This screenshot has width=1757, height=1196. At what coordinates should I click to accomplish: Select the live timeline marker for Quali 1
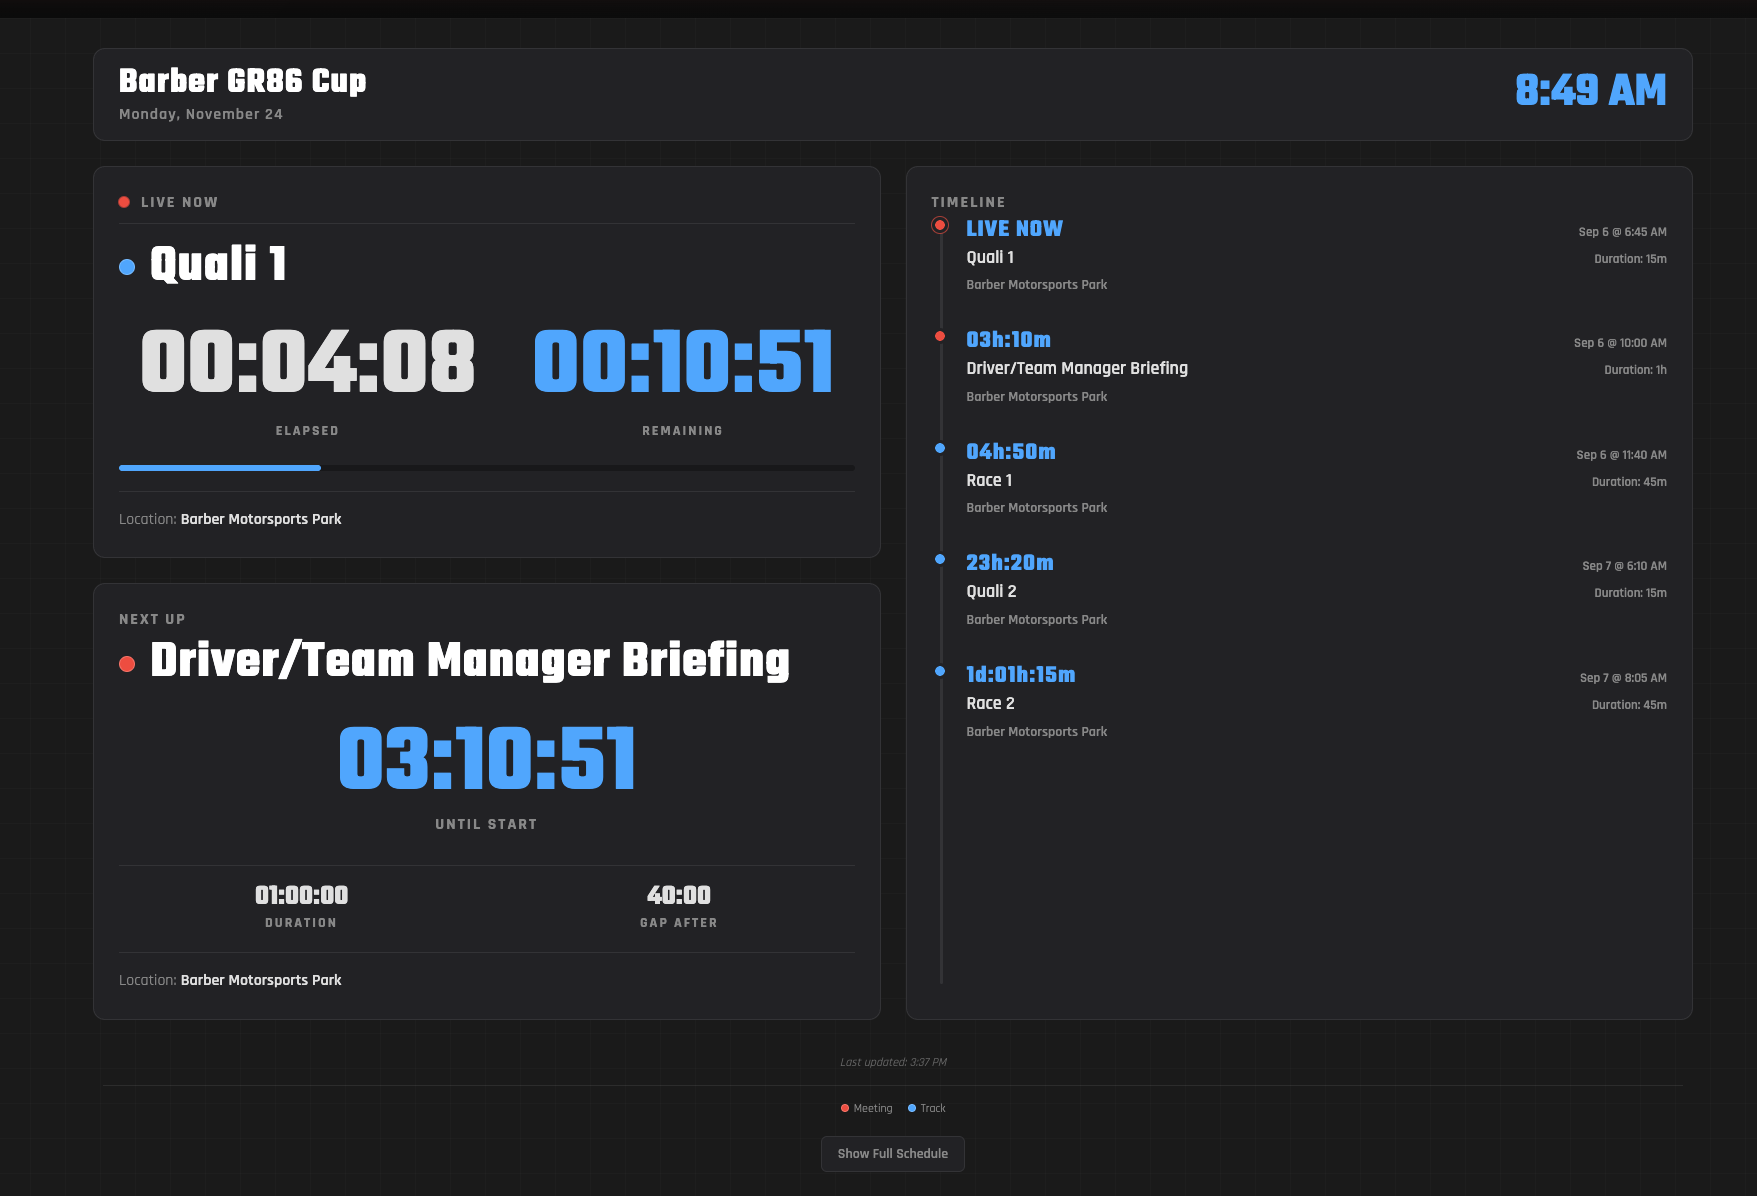pos(940,225)
